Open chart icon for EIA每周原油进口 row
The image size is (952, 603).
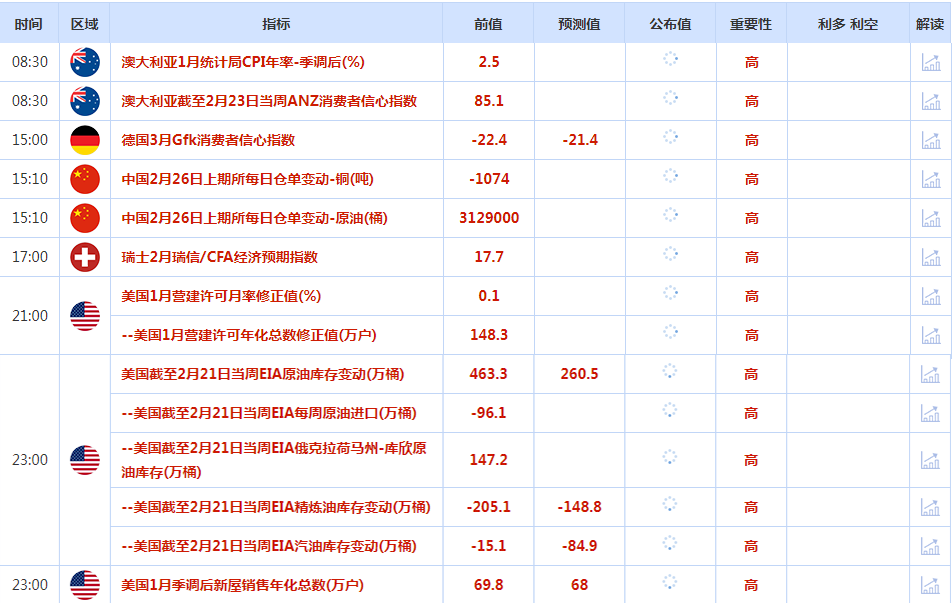click(x=930, y=413)
